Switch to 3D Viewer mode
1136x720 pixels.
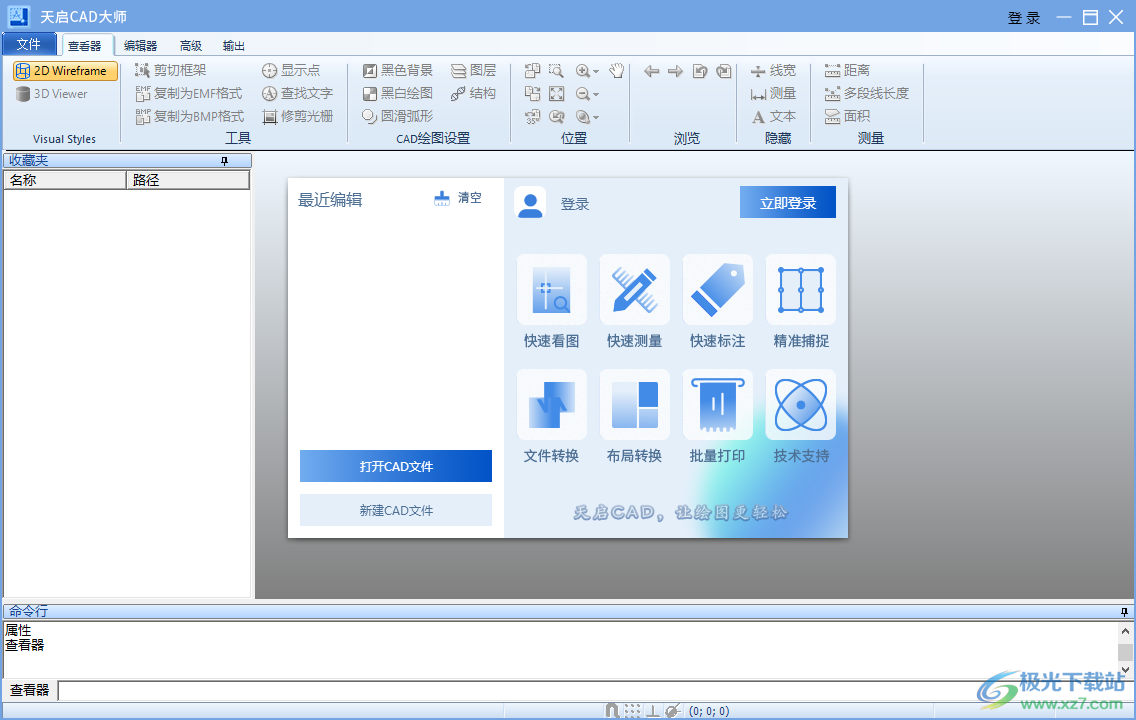(x=51, y=94)
